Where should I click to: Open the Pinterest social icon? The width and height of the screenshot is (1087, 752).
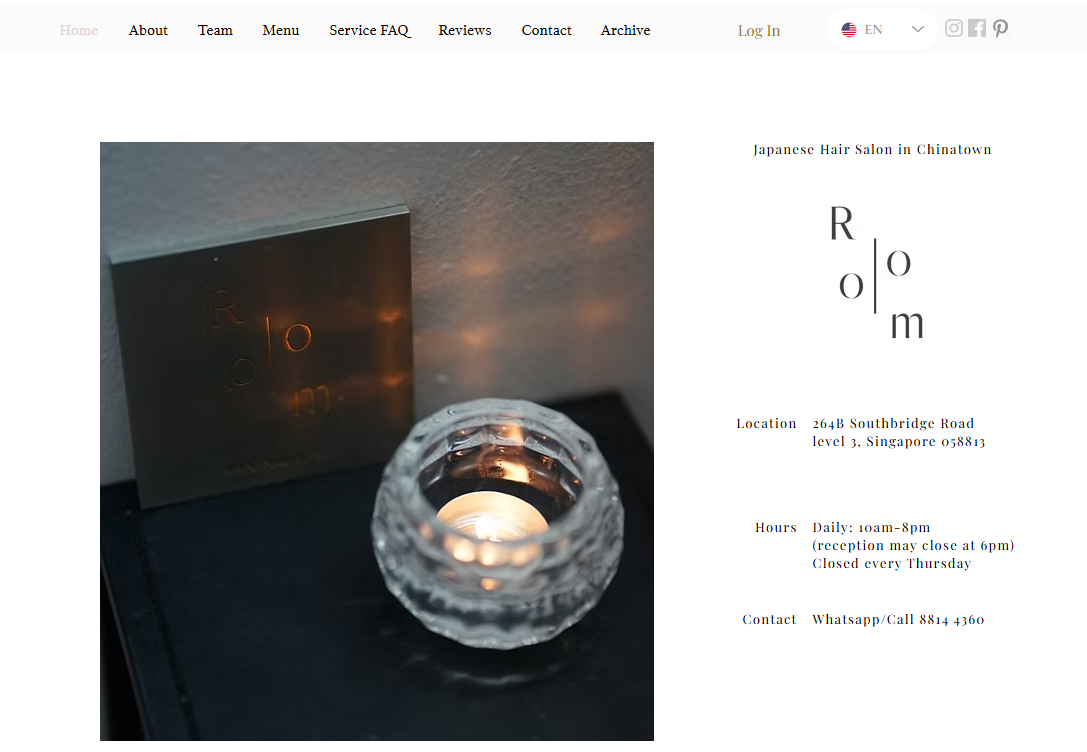pyautogui.click(x=1000, y=28)
